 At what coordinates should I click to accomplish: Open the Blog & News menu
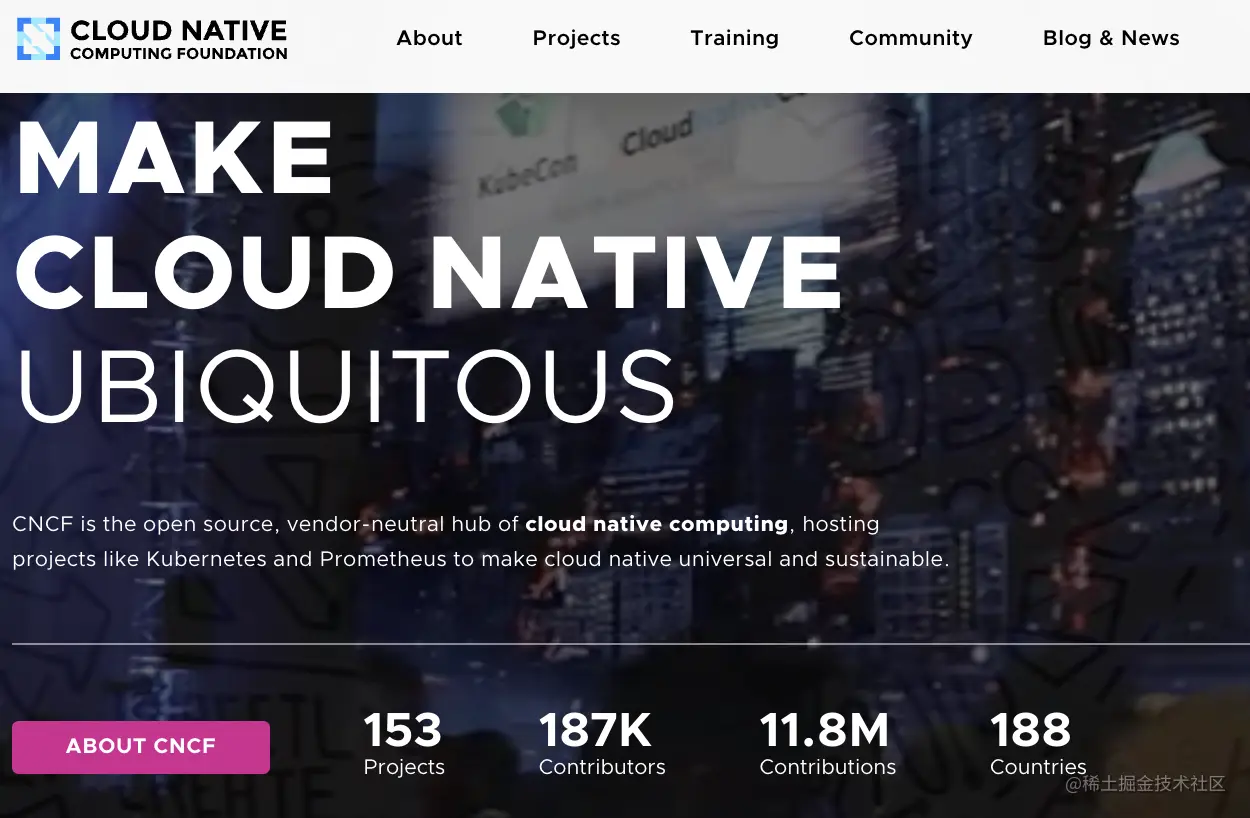(1111, 38)
